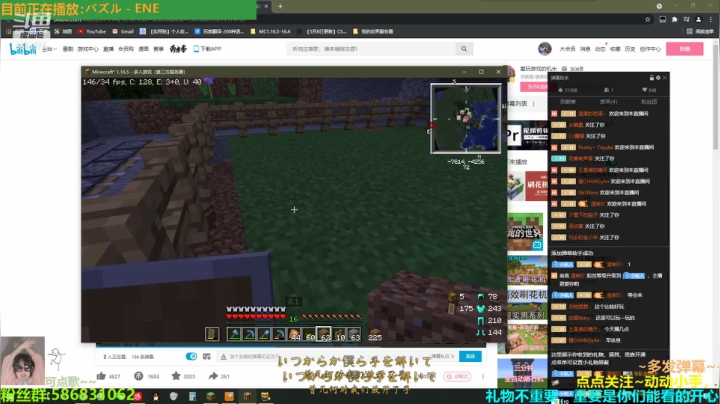This screenshot has width=720, height=404.
Task: Click offhand slot left of hotbar
Action: [x=212, y=334]
